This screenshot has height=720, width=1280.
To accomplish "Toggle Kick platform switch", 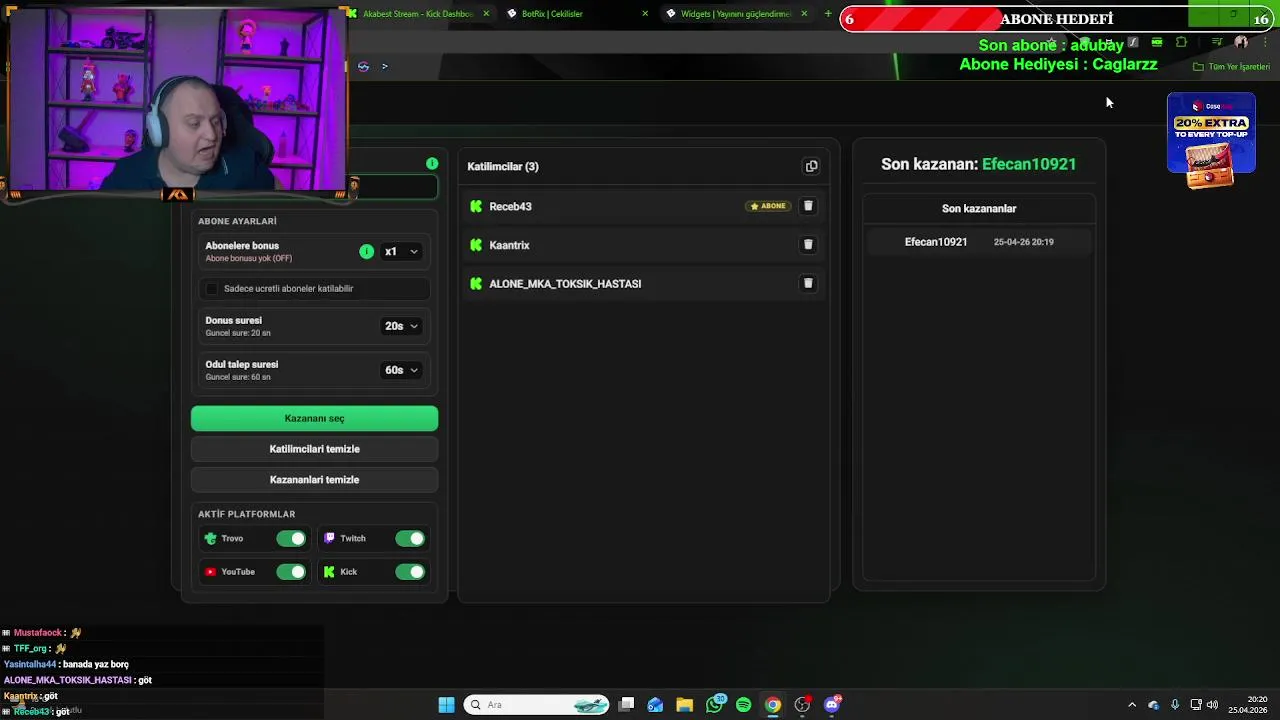I will click(410, 572).
